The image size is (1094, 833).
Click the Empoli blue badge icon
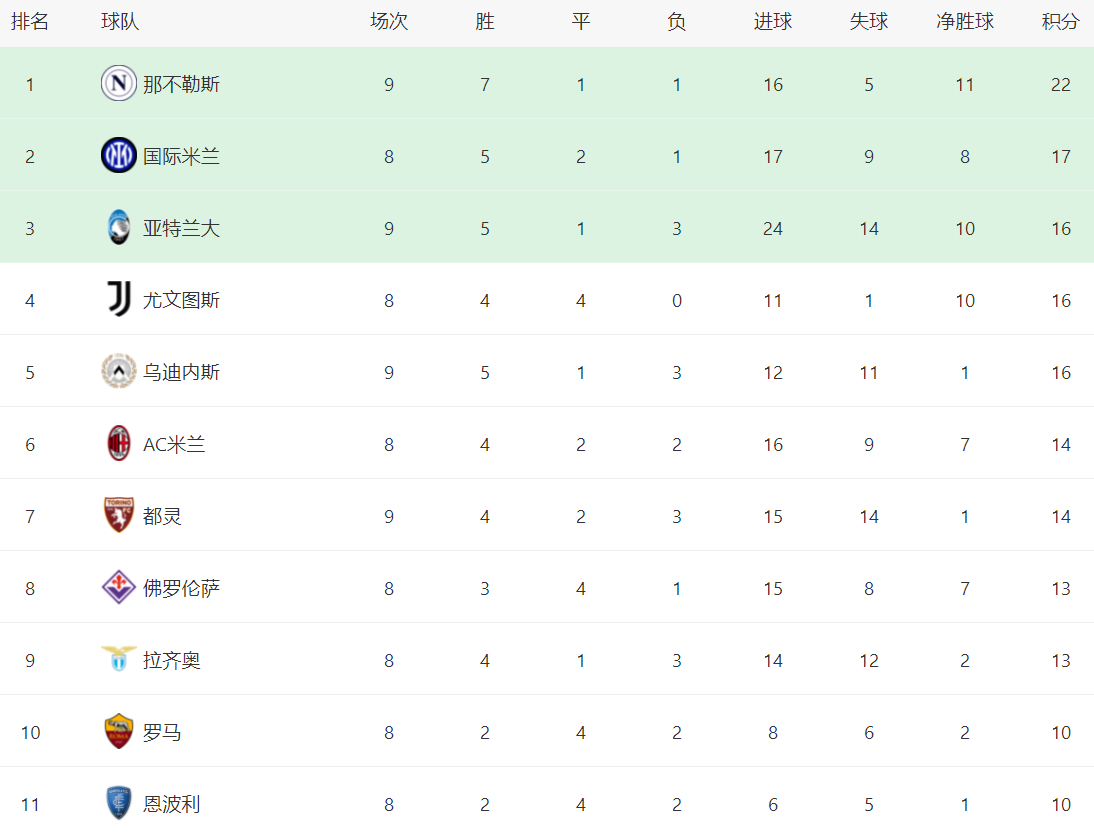point(119,804)
